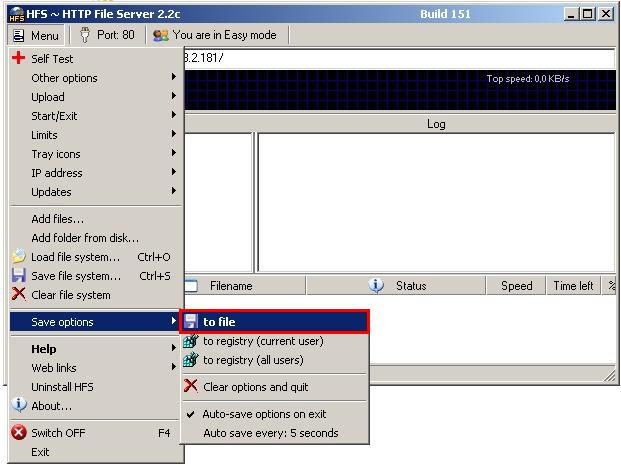
Task: Click the Time left column header
Action: (x=573, y=286)
